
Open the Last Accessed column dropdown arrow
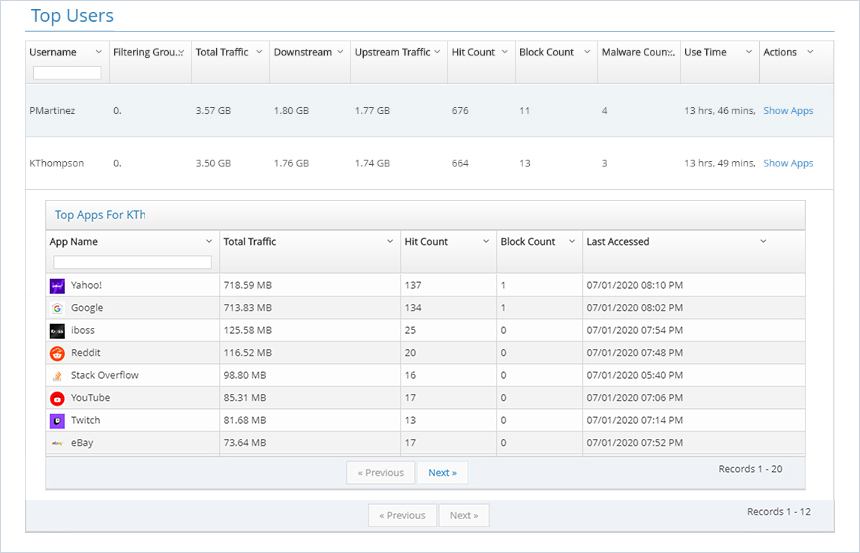(763, 241)
